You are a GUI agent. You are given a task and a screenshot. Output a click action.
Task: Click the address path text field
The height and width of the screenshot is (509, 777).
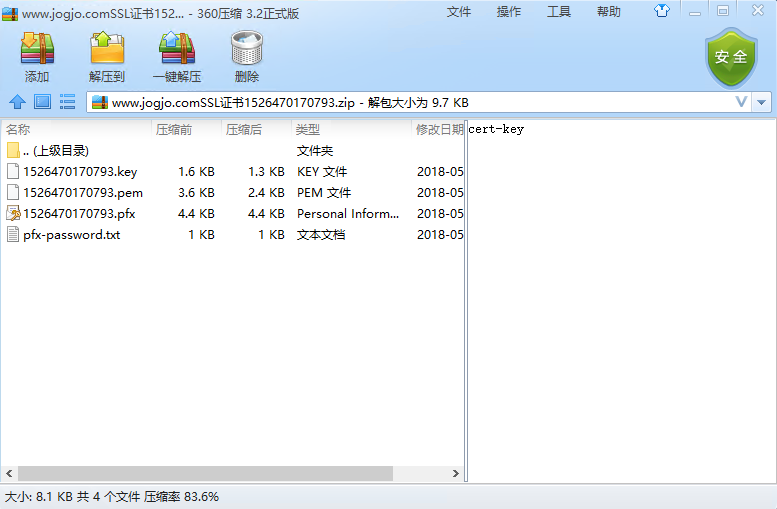tap(419, 103)
